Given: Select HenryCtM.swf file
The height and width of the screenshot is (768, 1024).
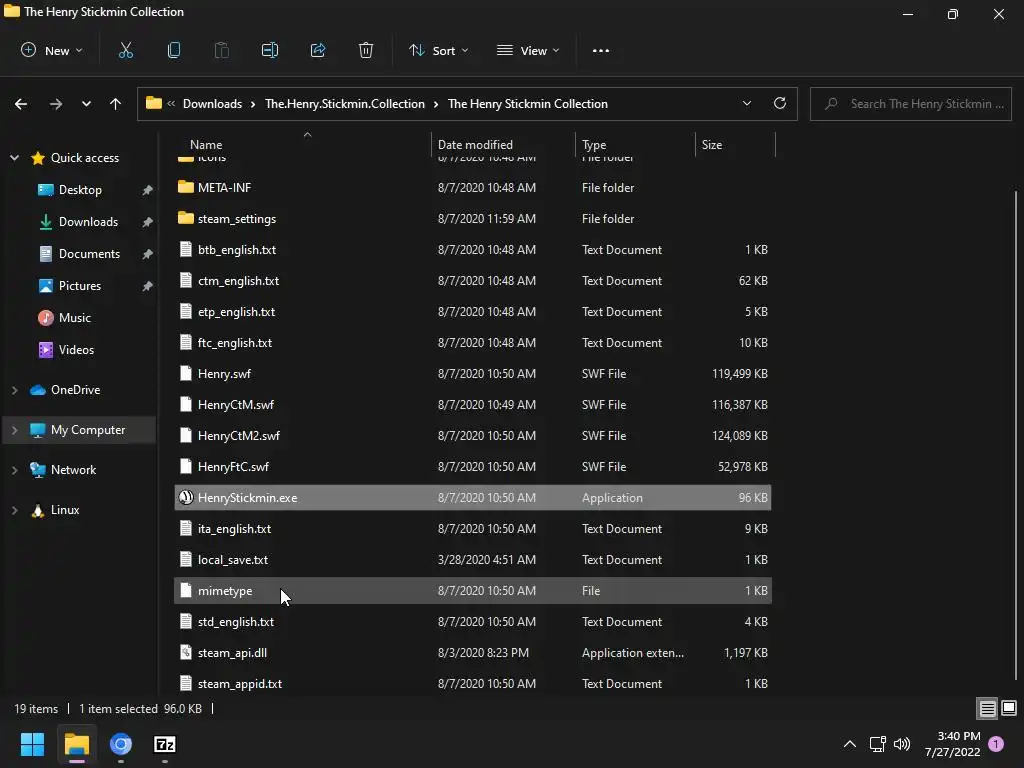Looking at the screenshot, I should (x=473, y=404).
